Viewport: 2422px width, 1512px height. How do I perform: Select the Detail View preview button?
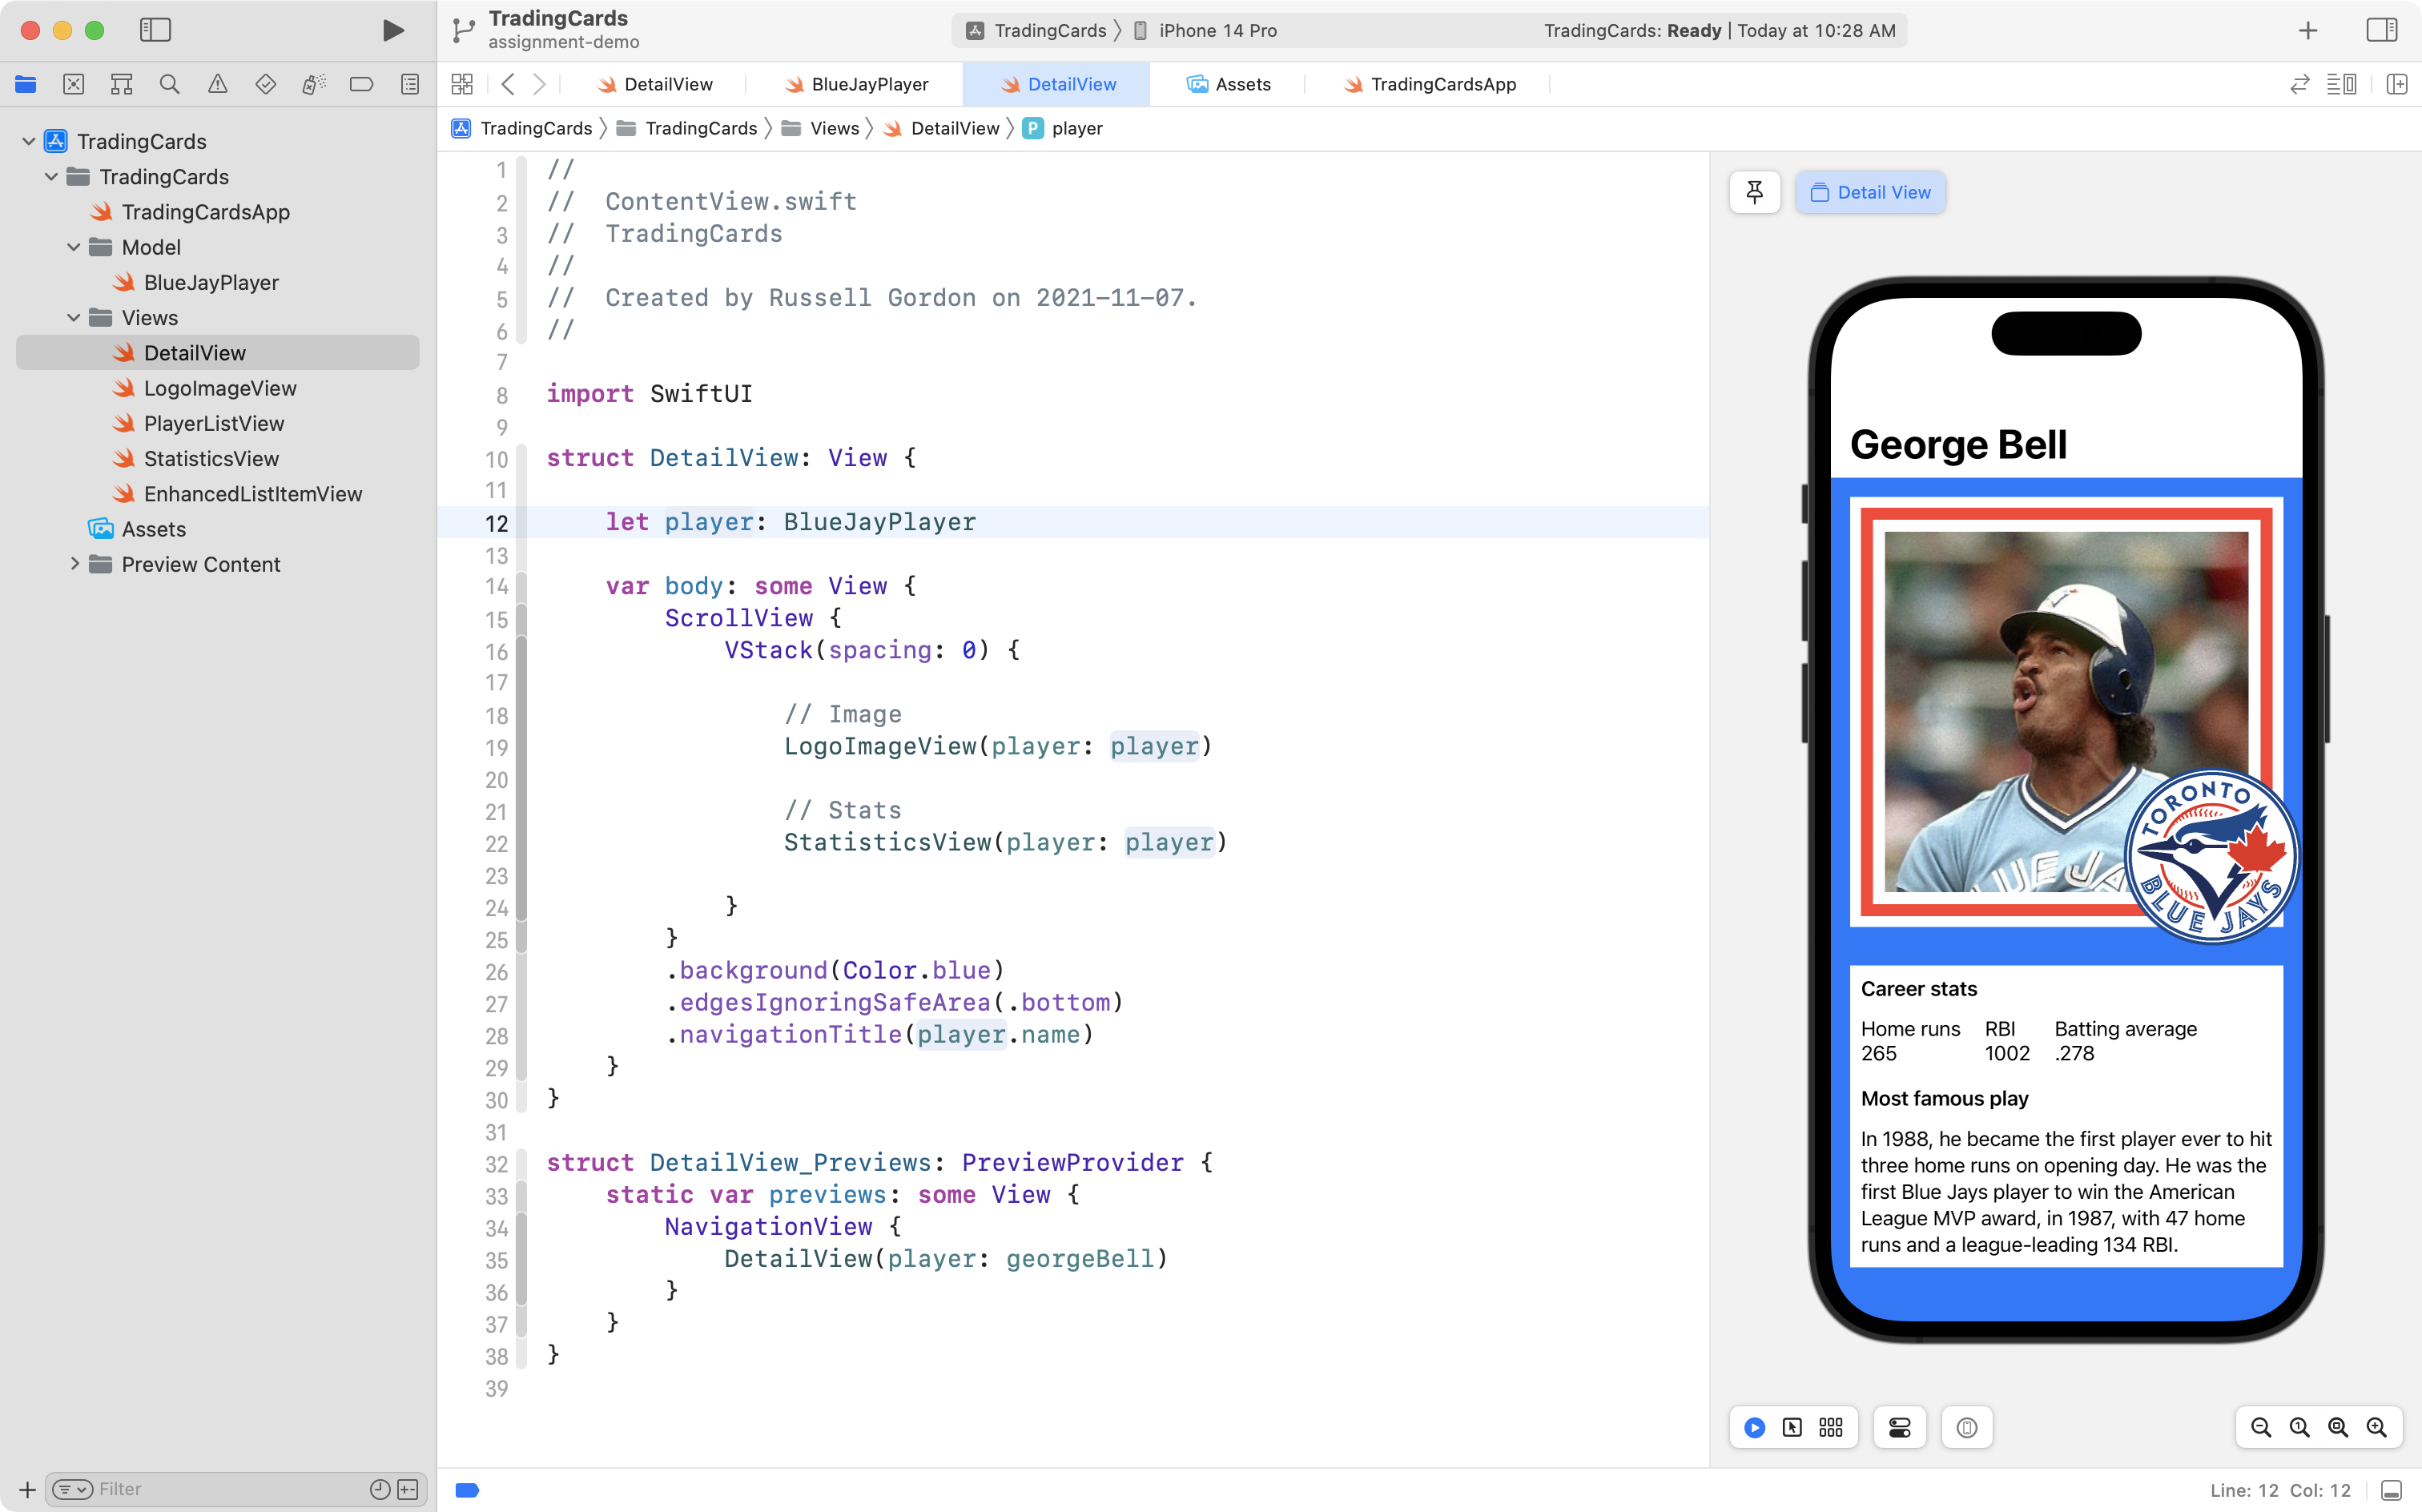pos(1870,192)
